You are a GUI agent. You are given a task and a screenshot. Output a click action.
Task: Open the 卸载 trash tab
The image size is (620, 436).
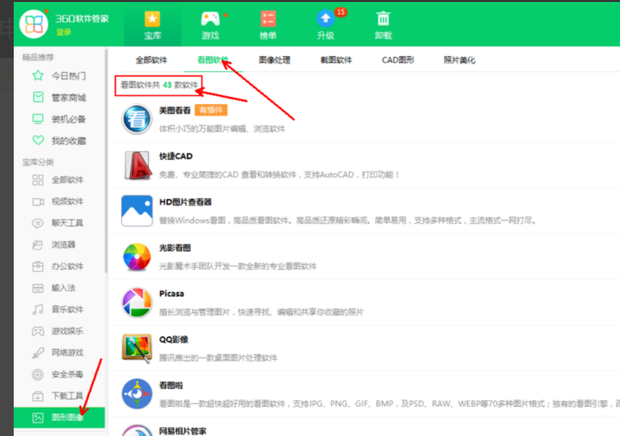pyautogui.click(x=383, y=25)
